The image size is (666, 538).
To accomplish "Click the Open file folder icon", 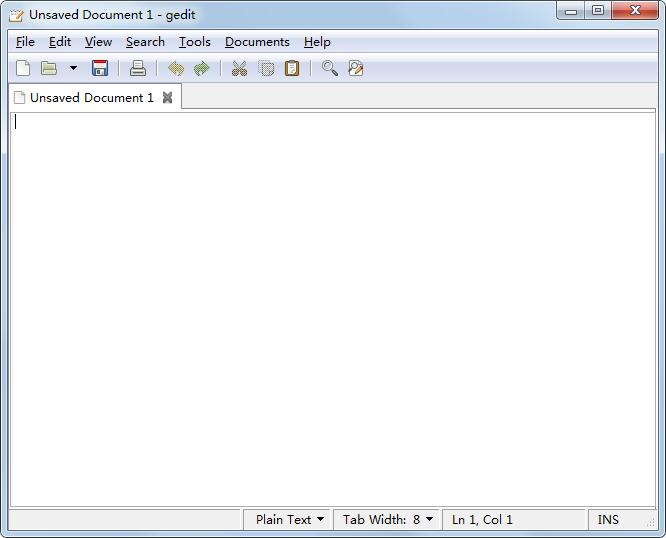I will click(49, 69).
